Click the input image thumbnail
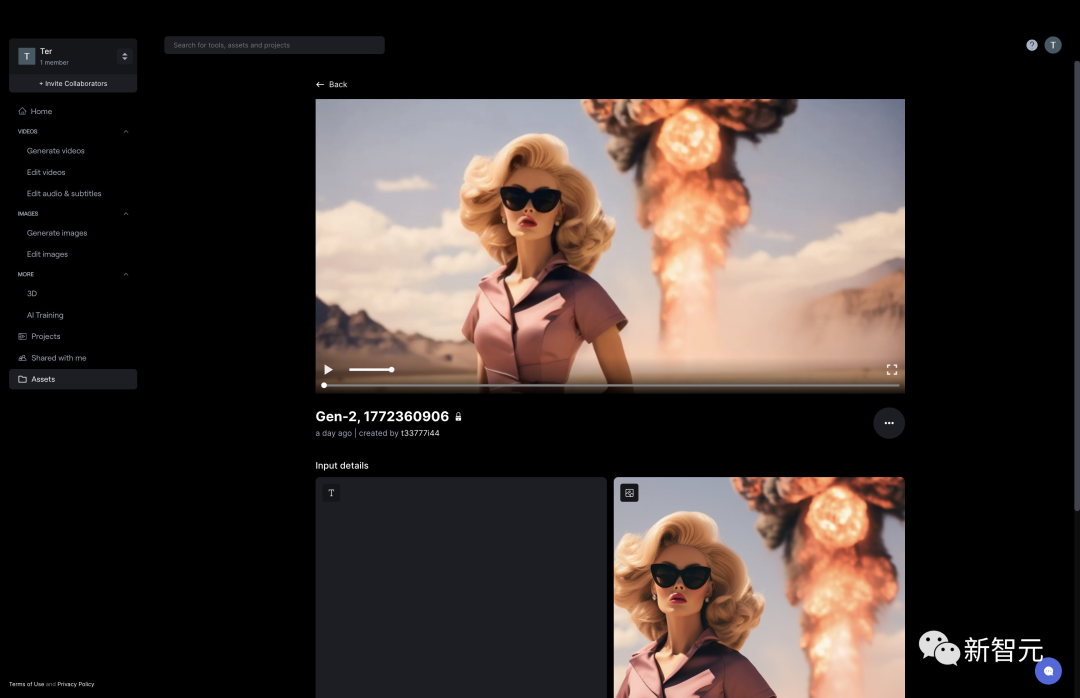1080x698 pixels. tap(759, 587)
